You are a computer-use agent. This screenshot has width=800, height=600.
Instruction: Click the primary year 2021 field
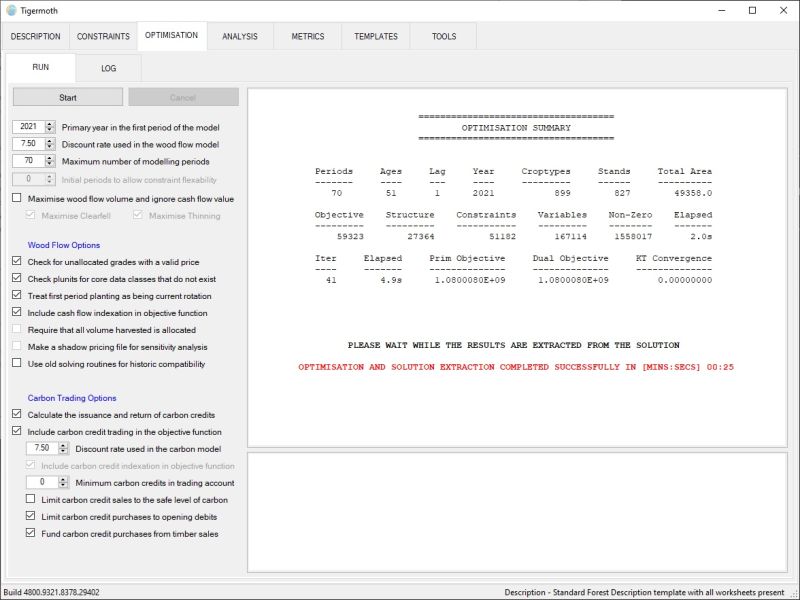click(x=29, y=127)
